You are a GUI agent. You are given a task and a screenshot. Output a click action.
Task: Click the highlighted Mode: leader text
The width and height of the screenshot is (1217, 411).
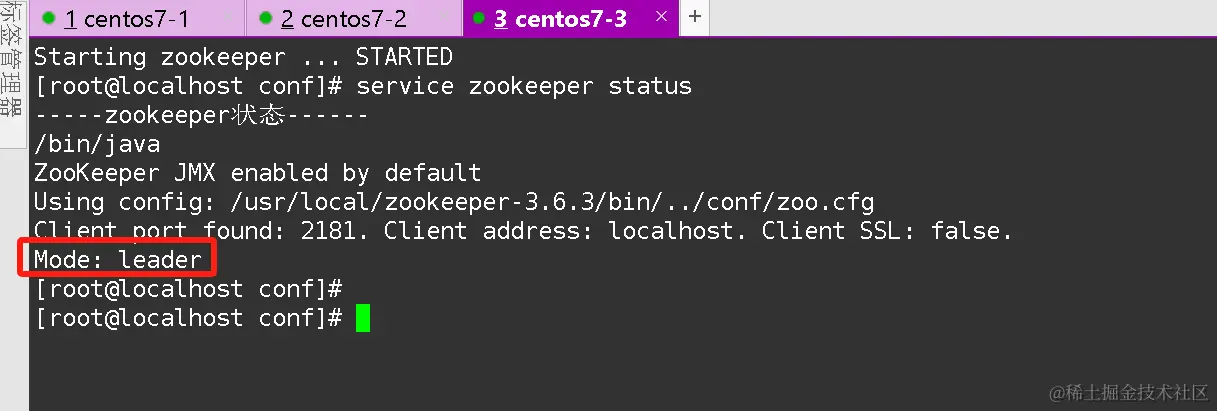(x=118, y=261)
